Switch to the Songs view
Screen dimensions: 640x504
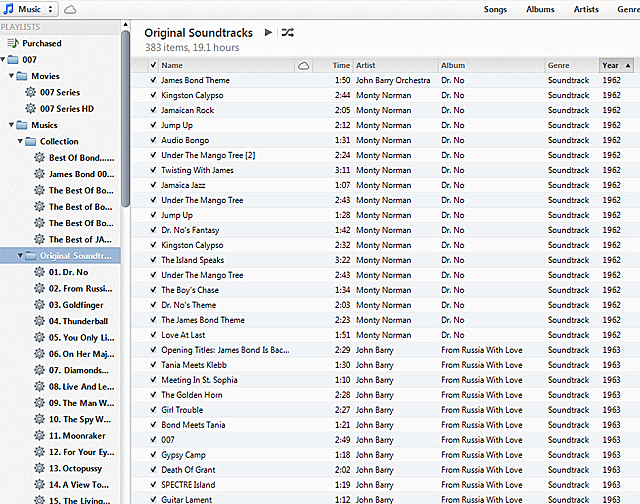[495, 9]
